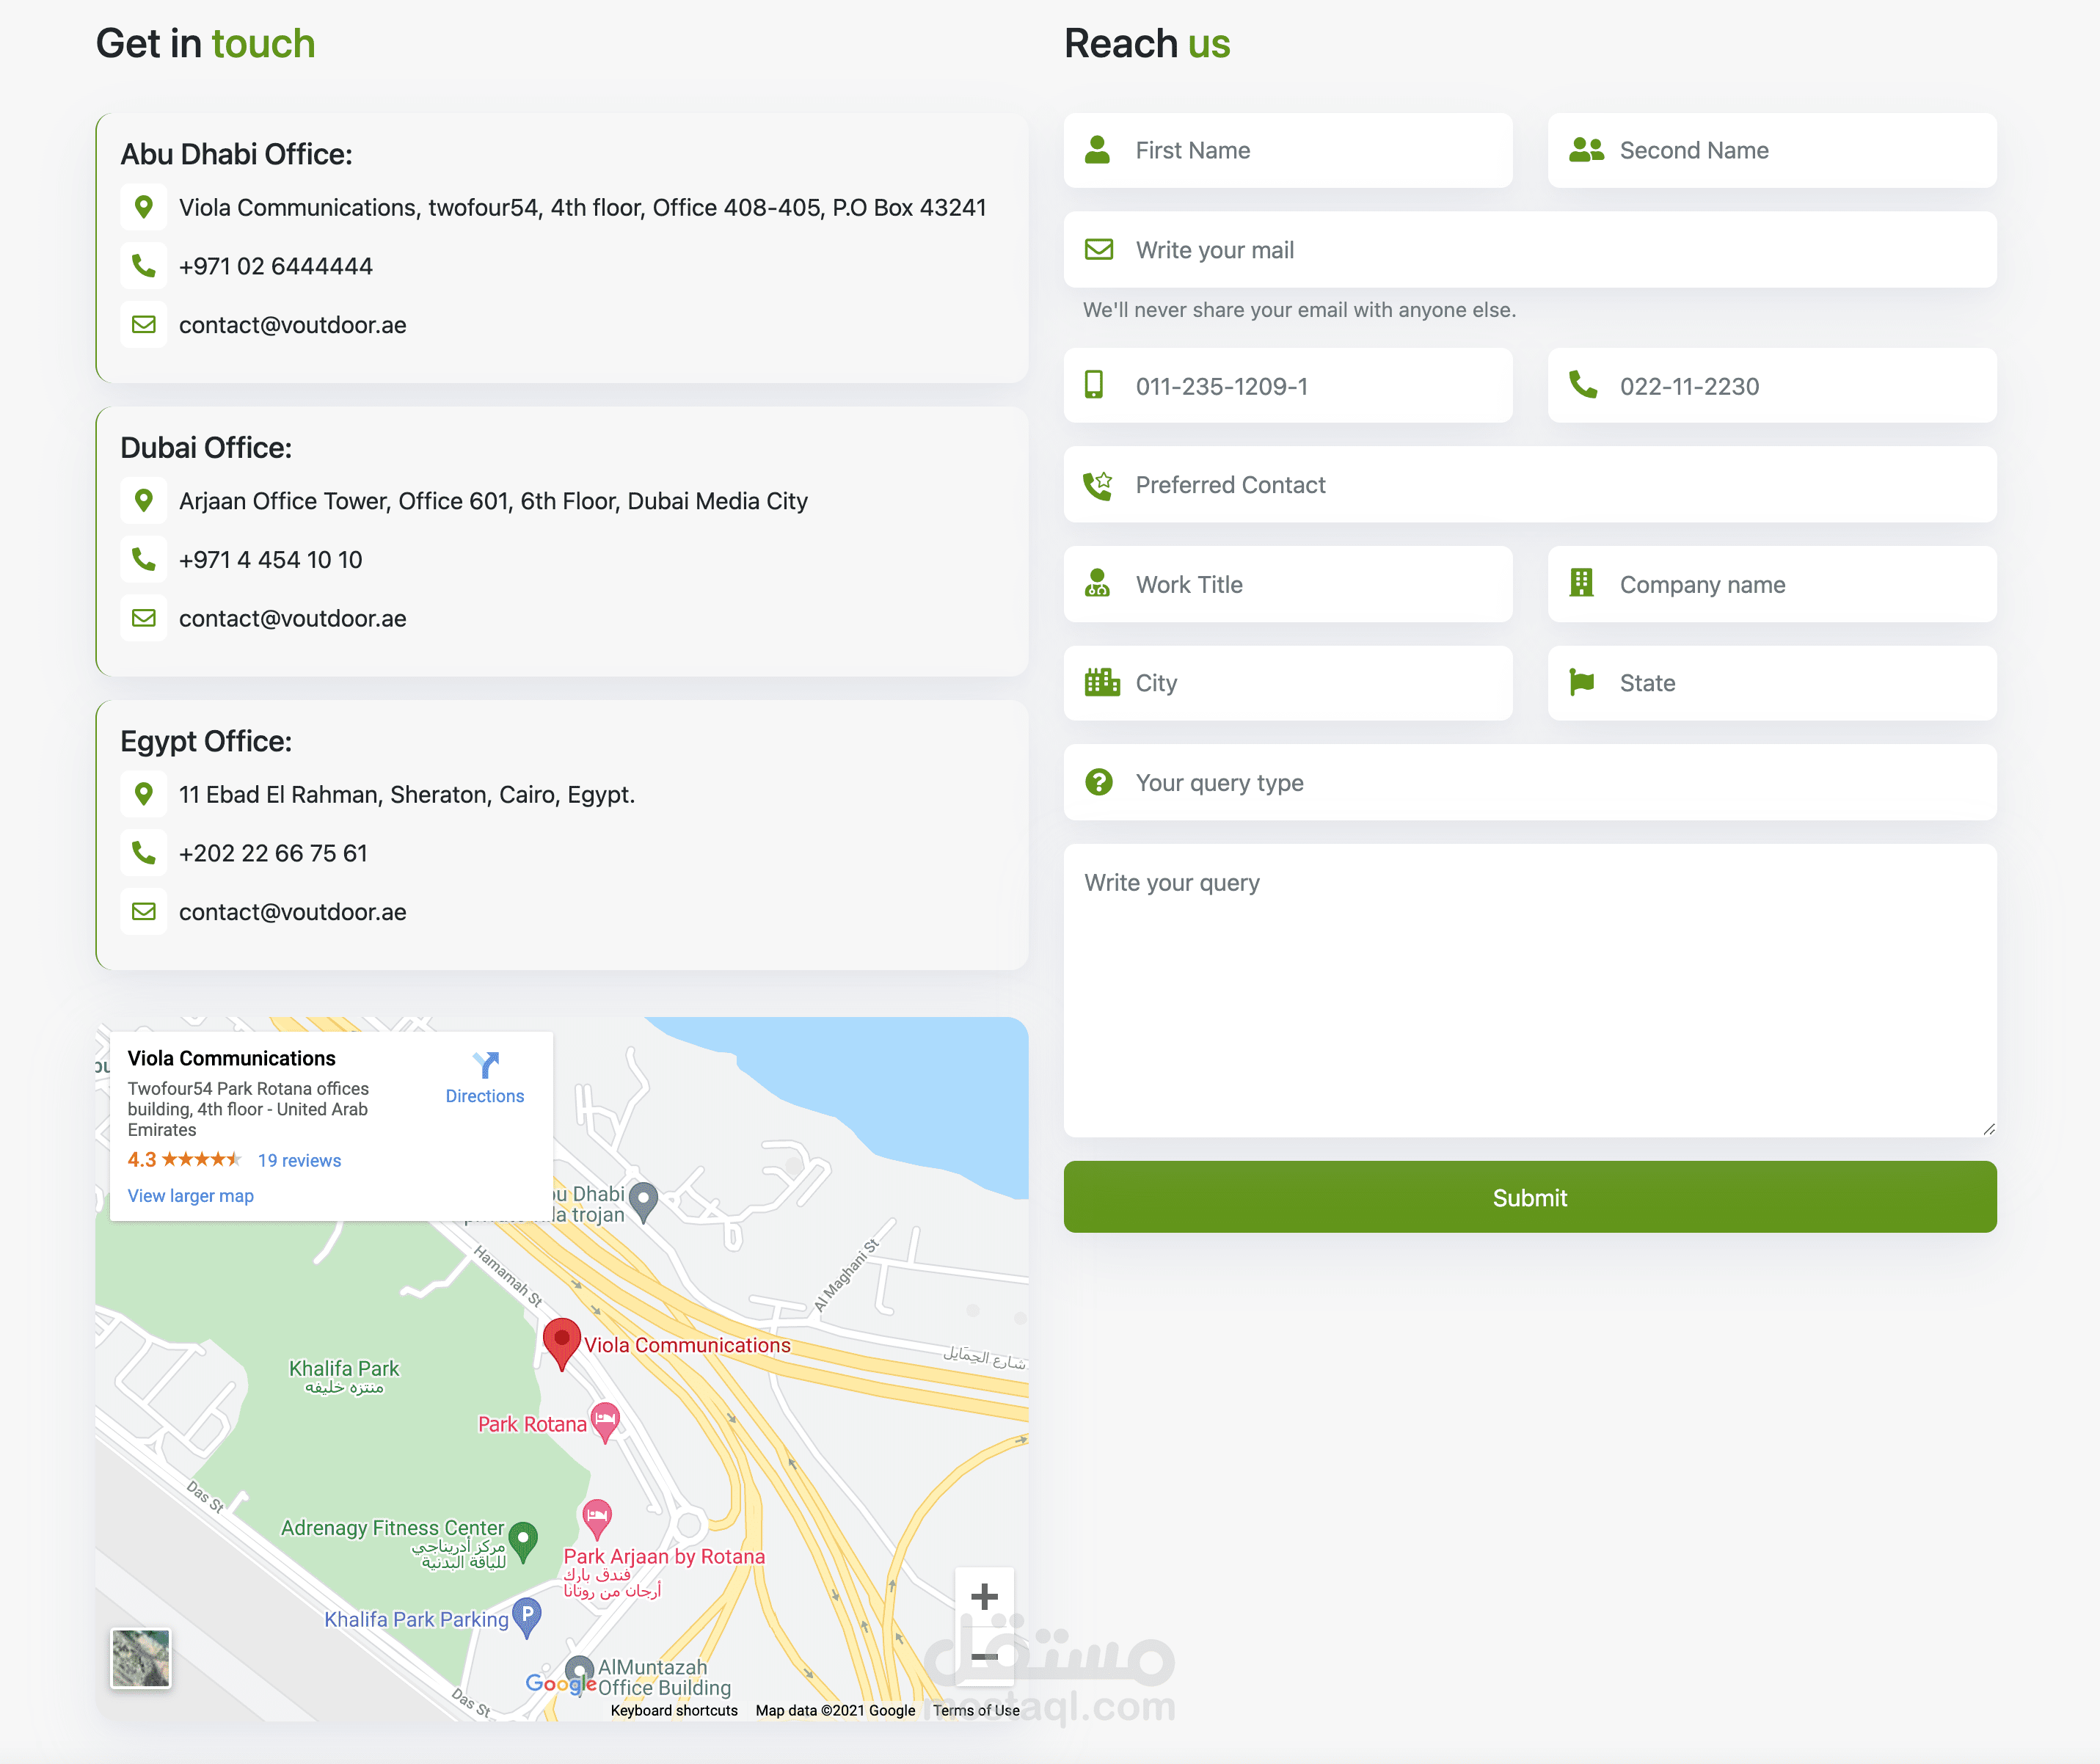Open the 19 reviews link
The width and height of the screenshot is (2100, 1764).
299,1160
